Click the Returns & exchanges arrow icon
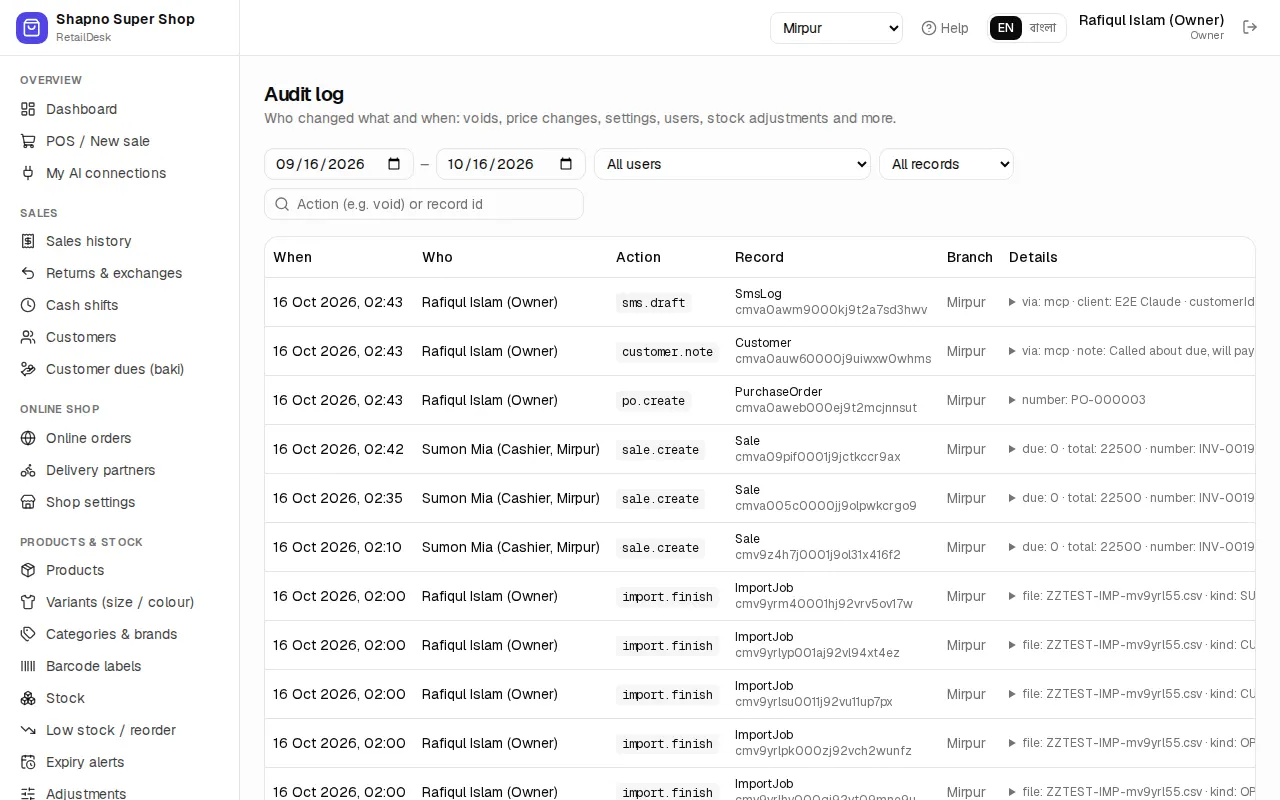Viewport: 1280px width, 800px height. click(x=28, y=273)
